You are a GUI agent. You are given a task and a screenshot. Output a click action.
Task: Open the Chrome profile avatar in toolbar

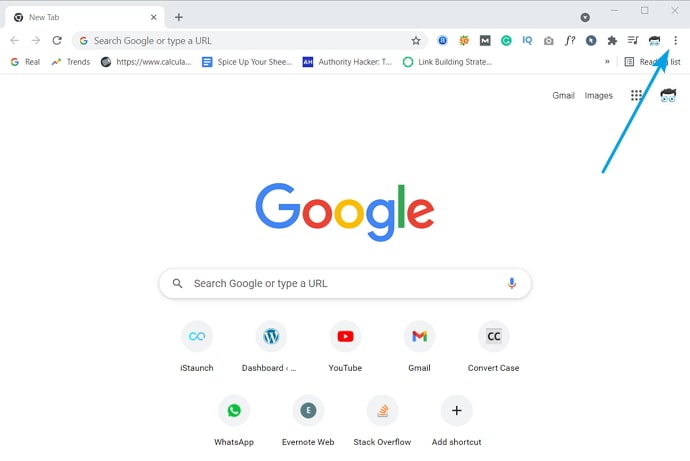tap(654, 40)
